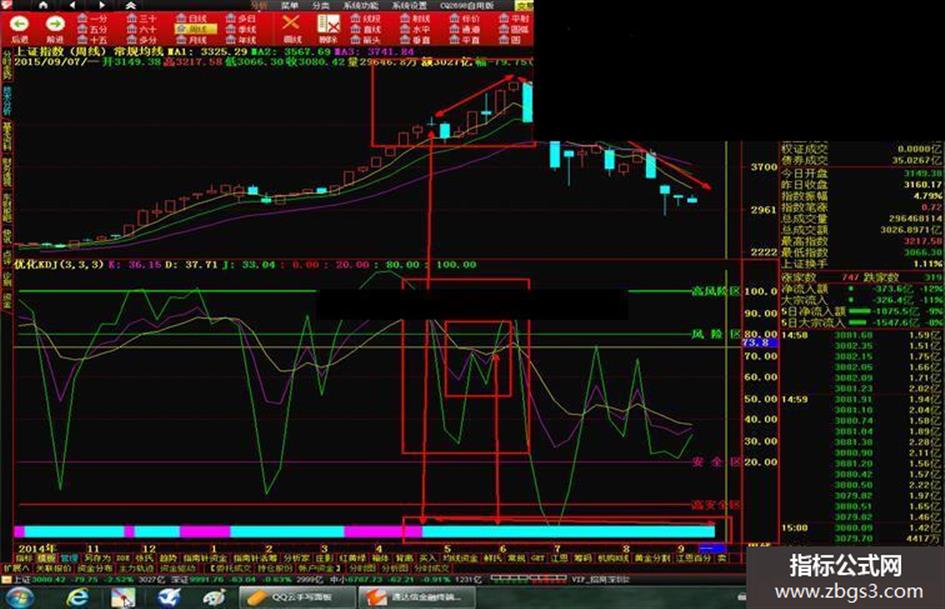Pick the 垂直 vertical line tool
This screenshot has width=945, height=609.
(415, 39)
